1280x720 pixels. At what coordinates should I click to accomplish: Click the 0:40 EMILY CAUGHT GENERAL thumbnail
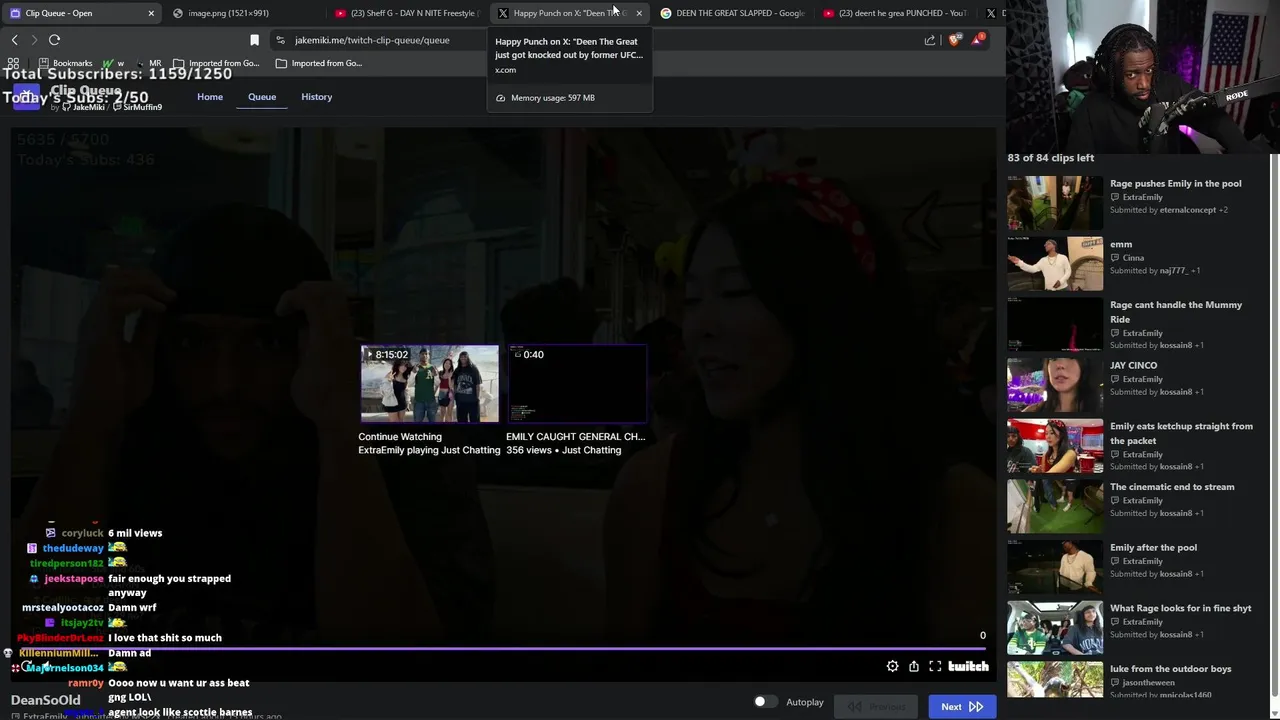(x=577, y=384)
